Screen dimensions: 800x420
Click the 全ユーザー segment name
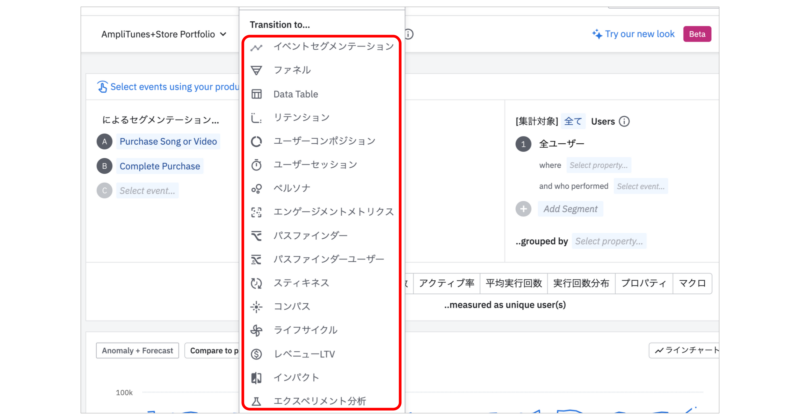tap(562, 144)
